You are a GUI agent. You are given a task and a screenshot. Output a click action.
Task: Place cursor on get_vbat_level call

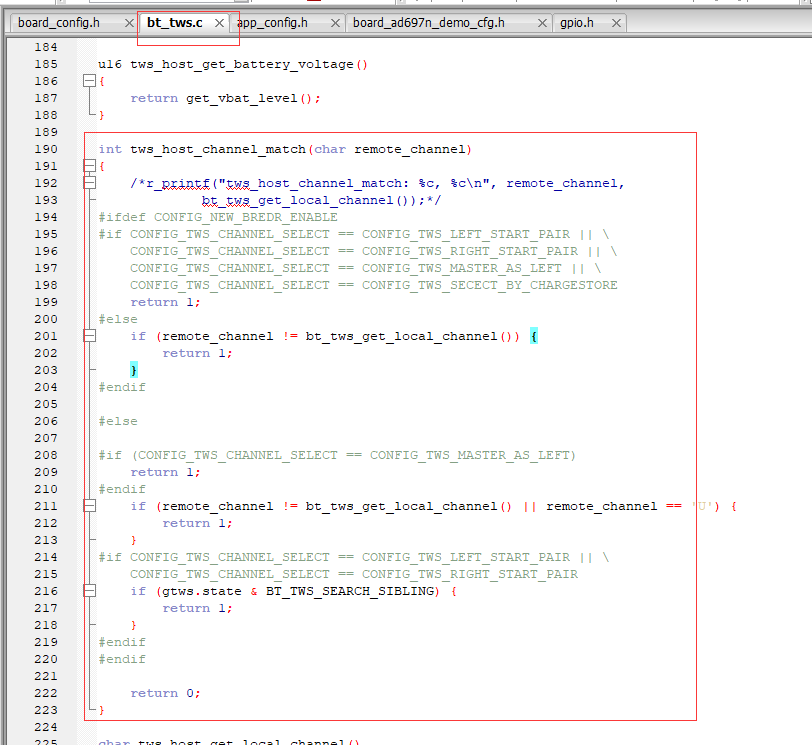[242, 98]
